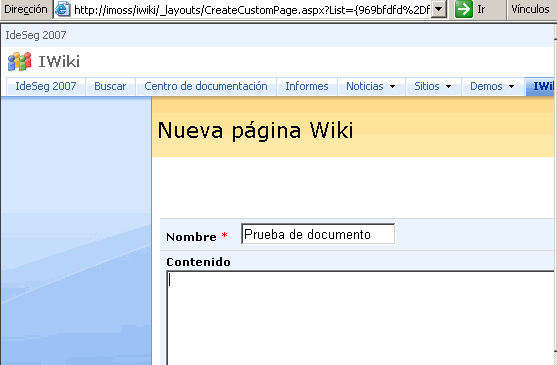Click the Contenido label

(198, 262)
